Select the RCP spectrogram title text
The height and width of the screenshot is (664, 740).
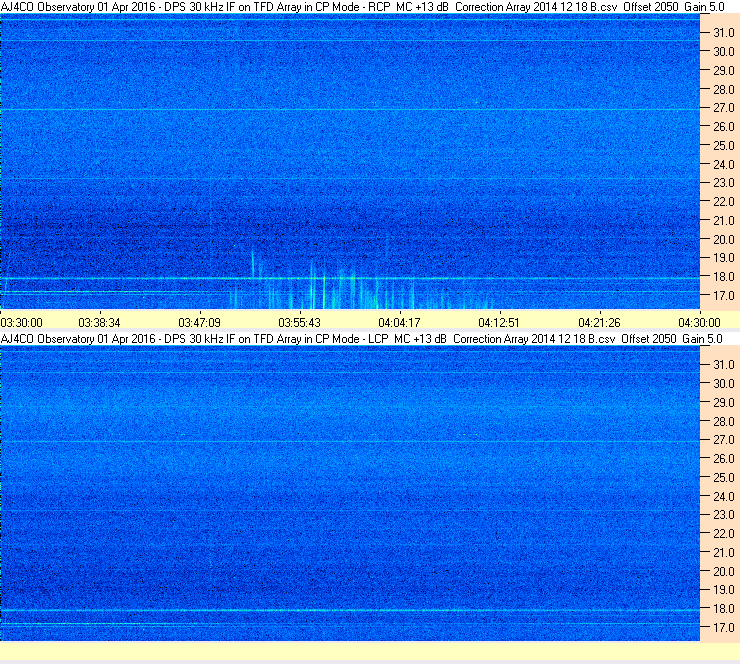click(362, 7)
